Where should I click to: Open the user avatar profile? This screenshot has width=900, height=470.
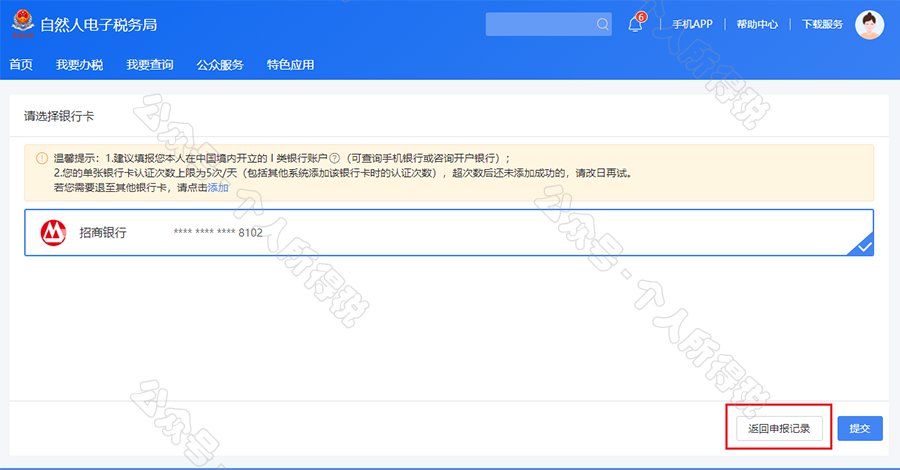point(869,25)
